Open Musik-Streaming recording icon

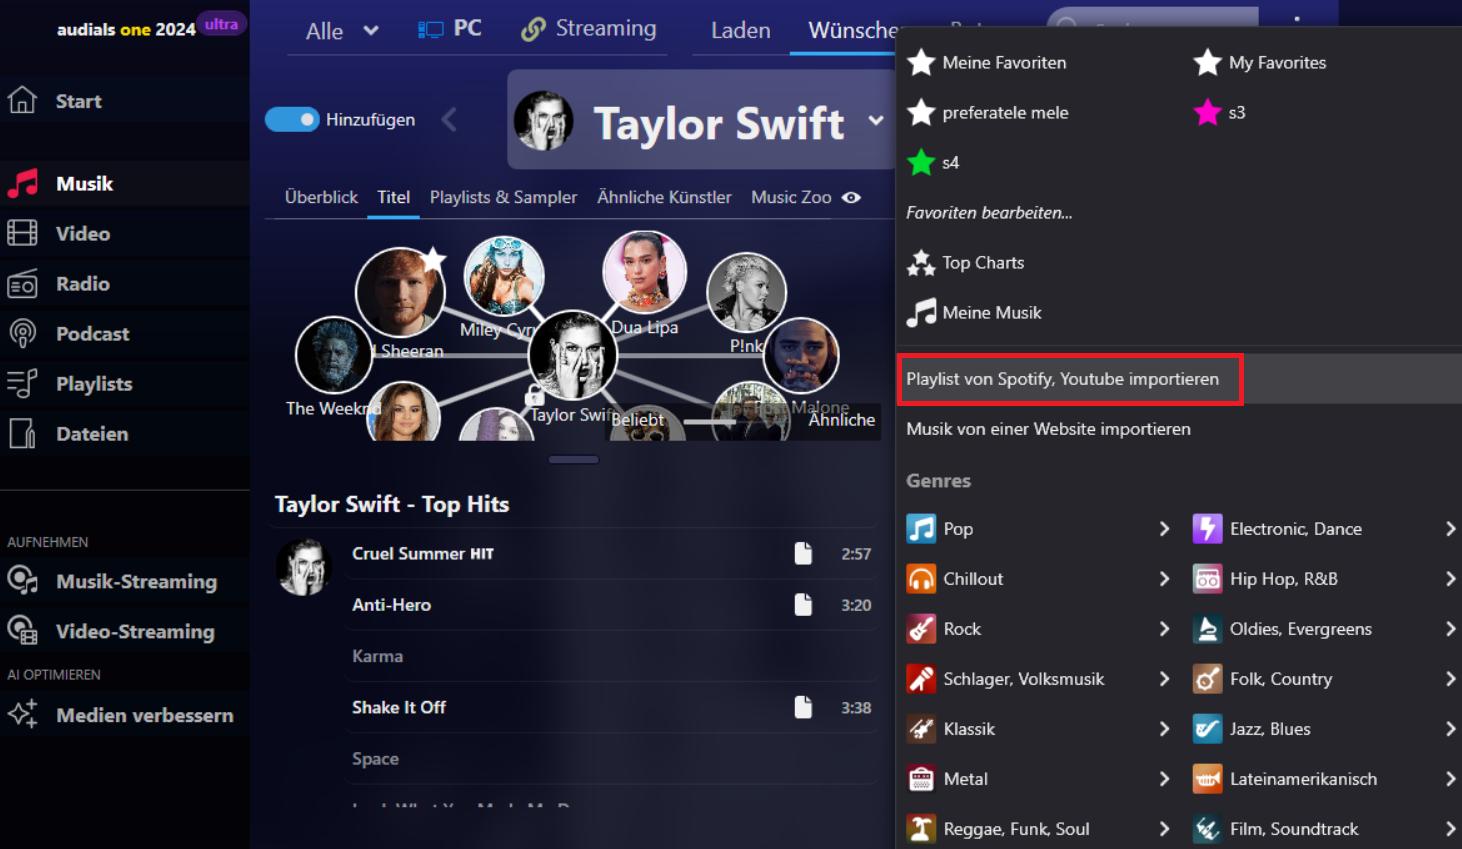point(22,581)
